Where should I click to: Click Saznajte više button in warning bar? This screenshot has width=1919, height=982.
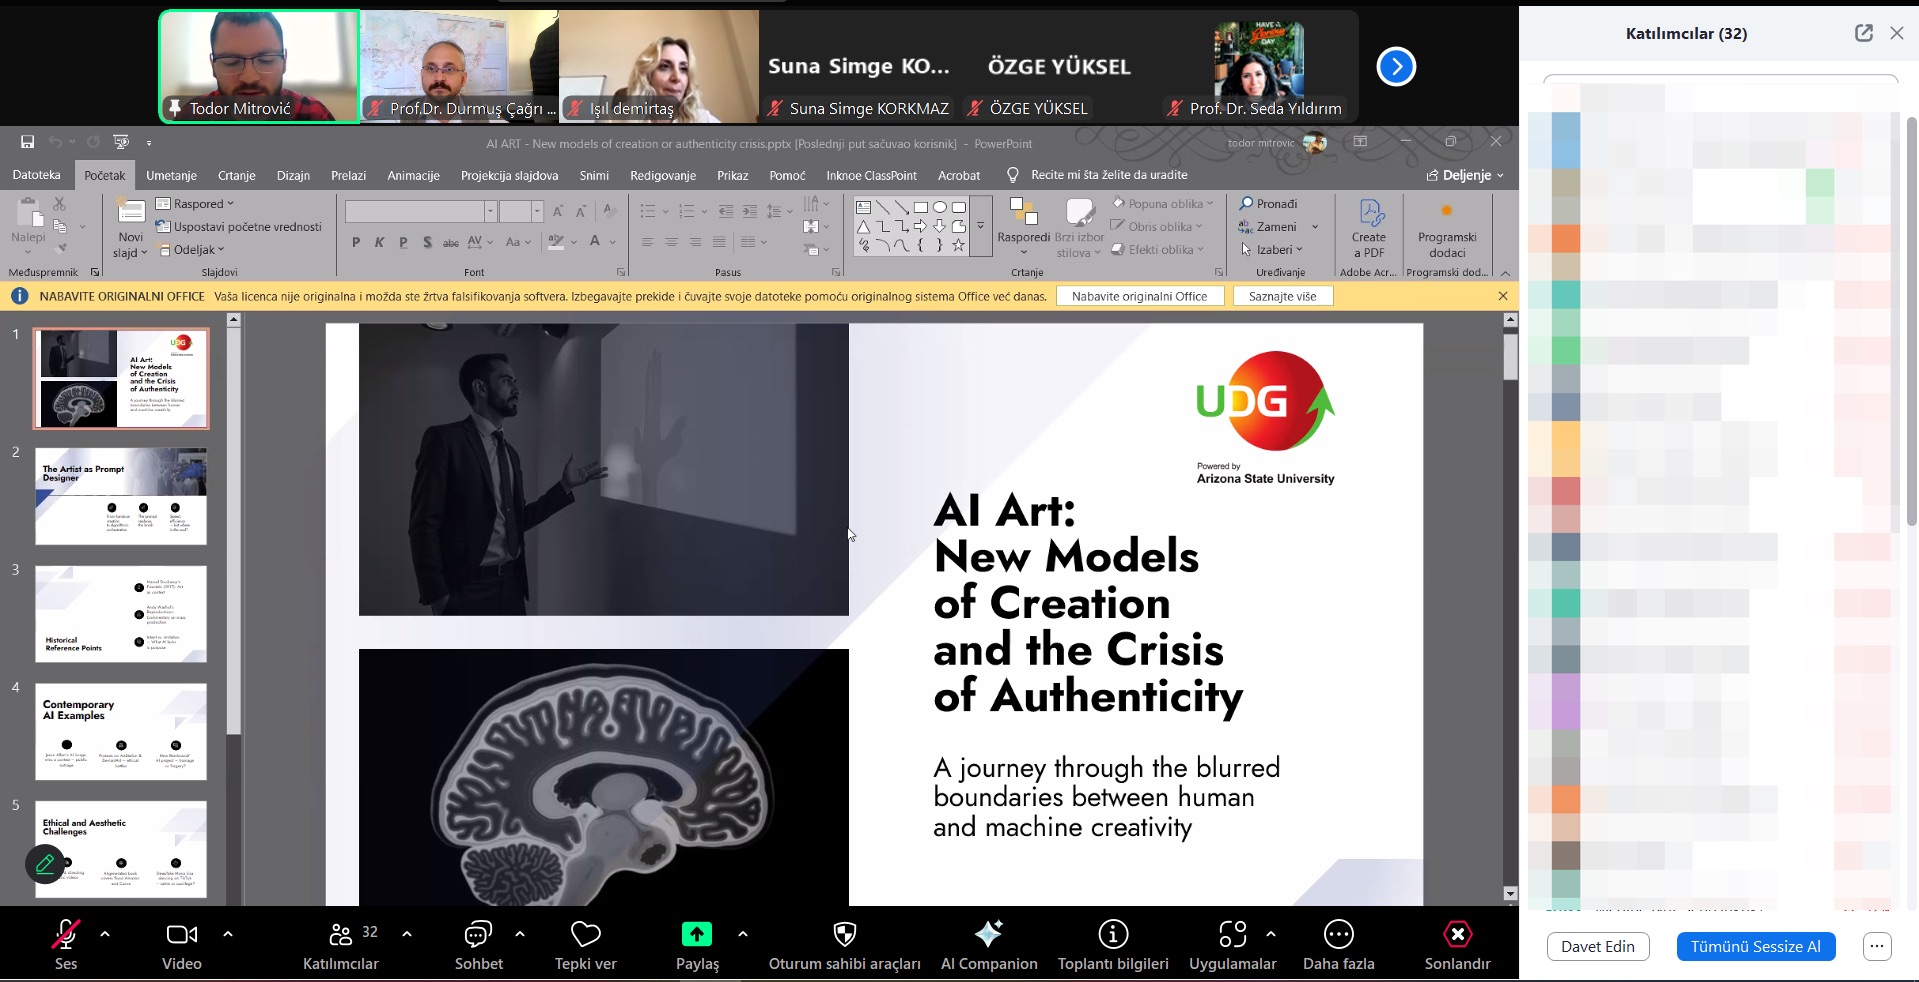click(1283, 296)
